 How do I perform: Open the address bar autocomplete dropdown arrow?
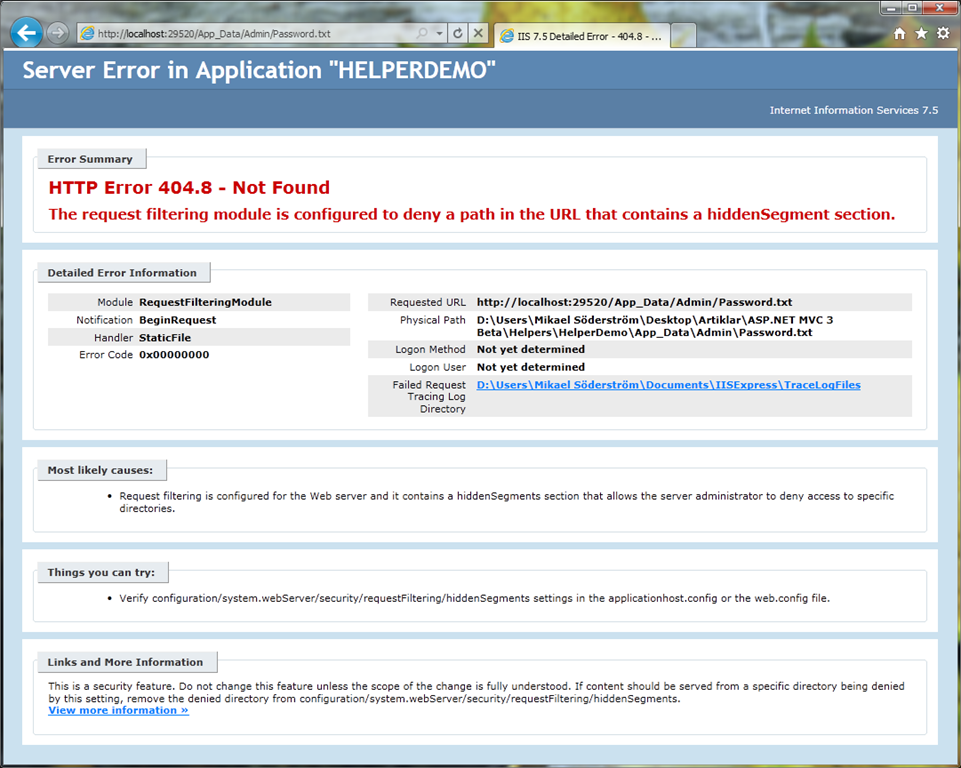click(439, 33)
